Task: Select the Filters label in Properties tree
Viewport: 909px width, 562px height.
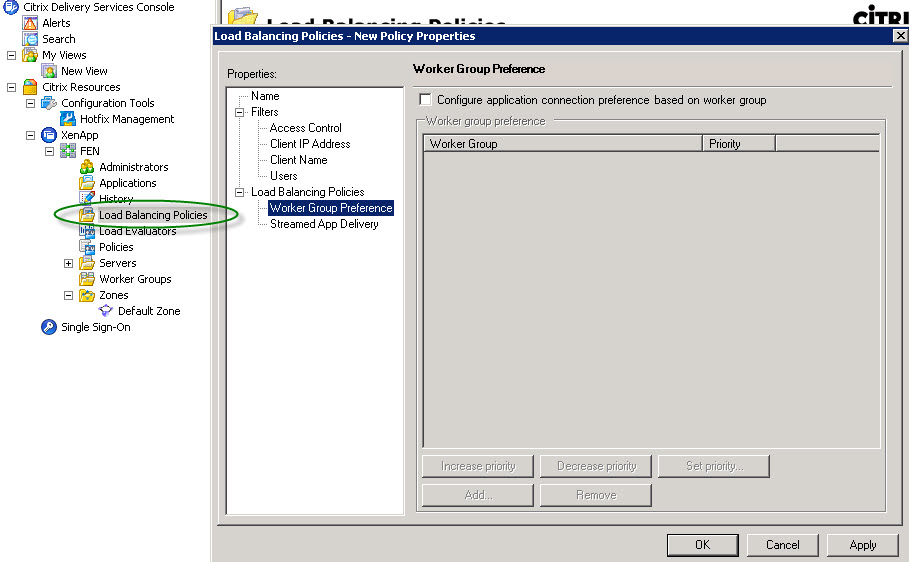Action: pos(264,112)
